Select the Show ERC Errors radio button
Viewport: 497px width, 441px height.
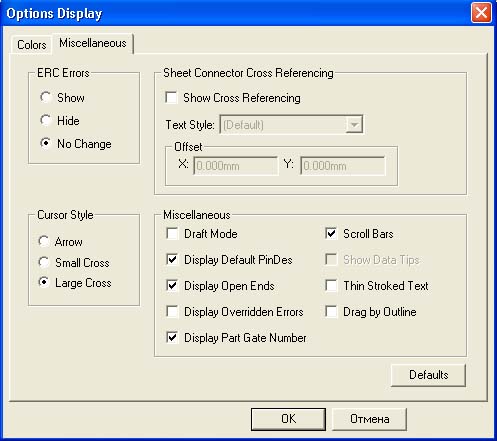click(x=46, y=98)
